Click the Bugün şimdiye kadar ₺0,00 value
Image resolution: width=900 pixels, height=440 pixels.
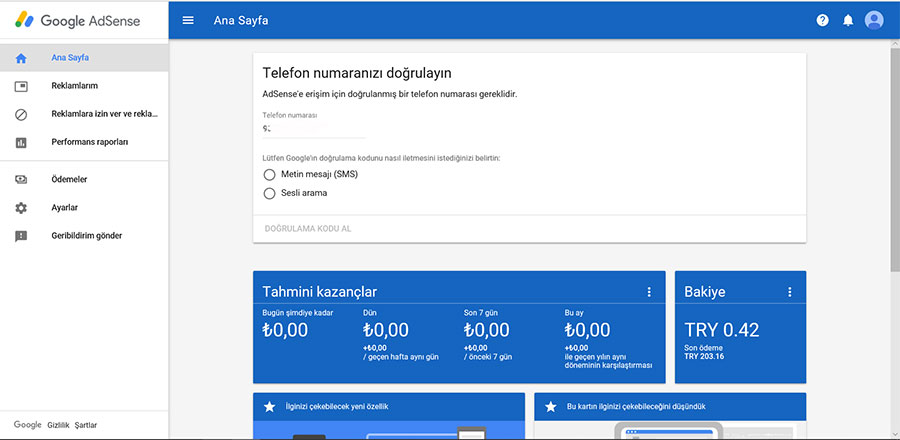[285, 330]
